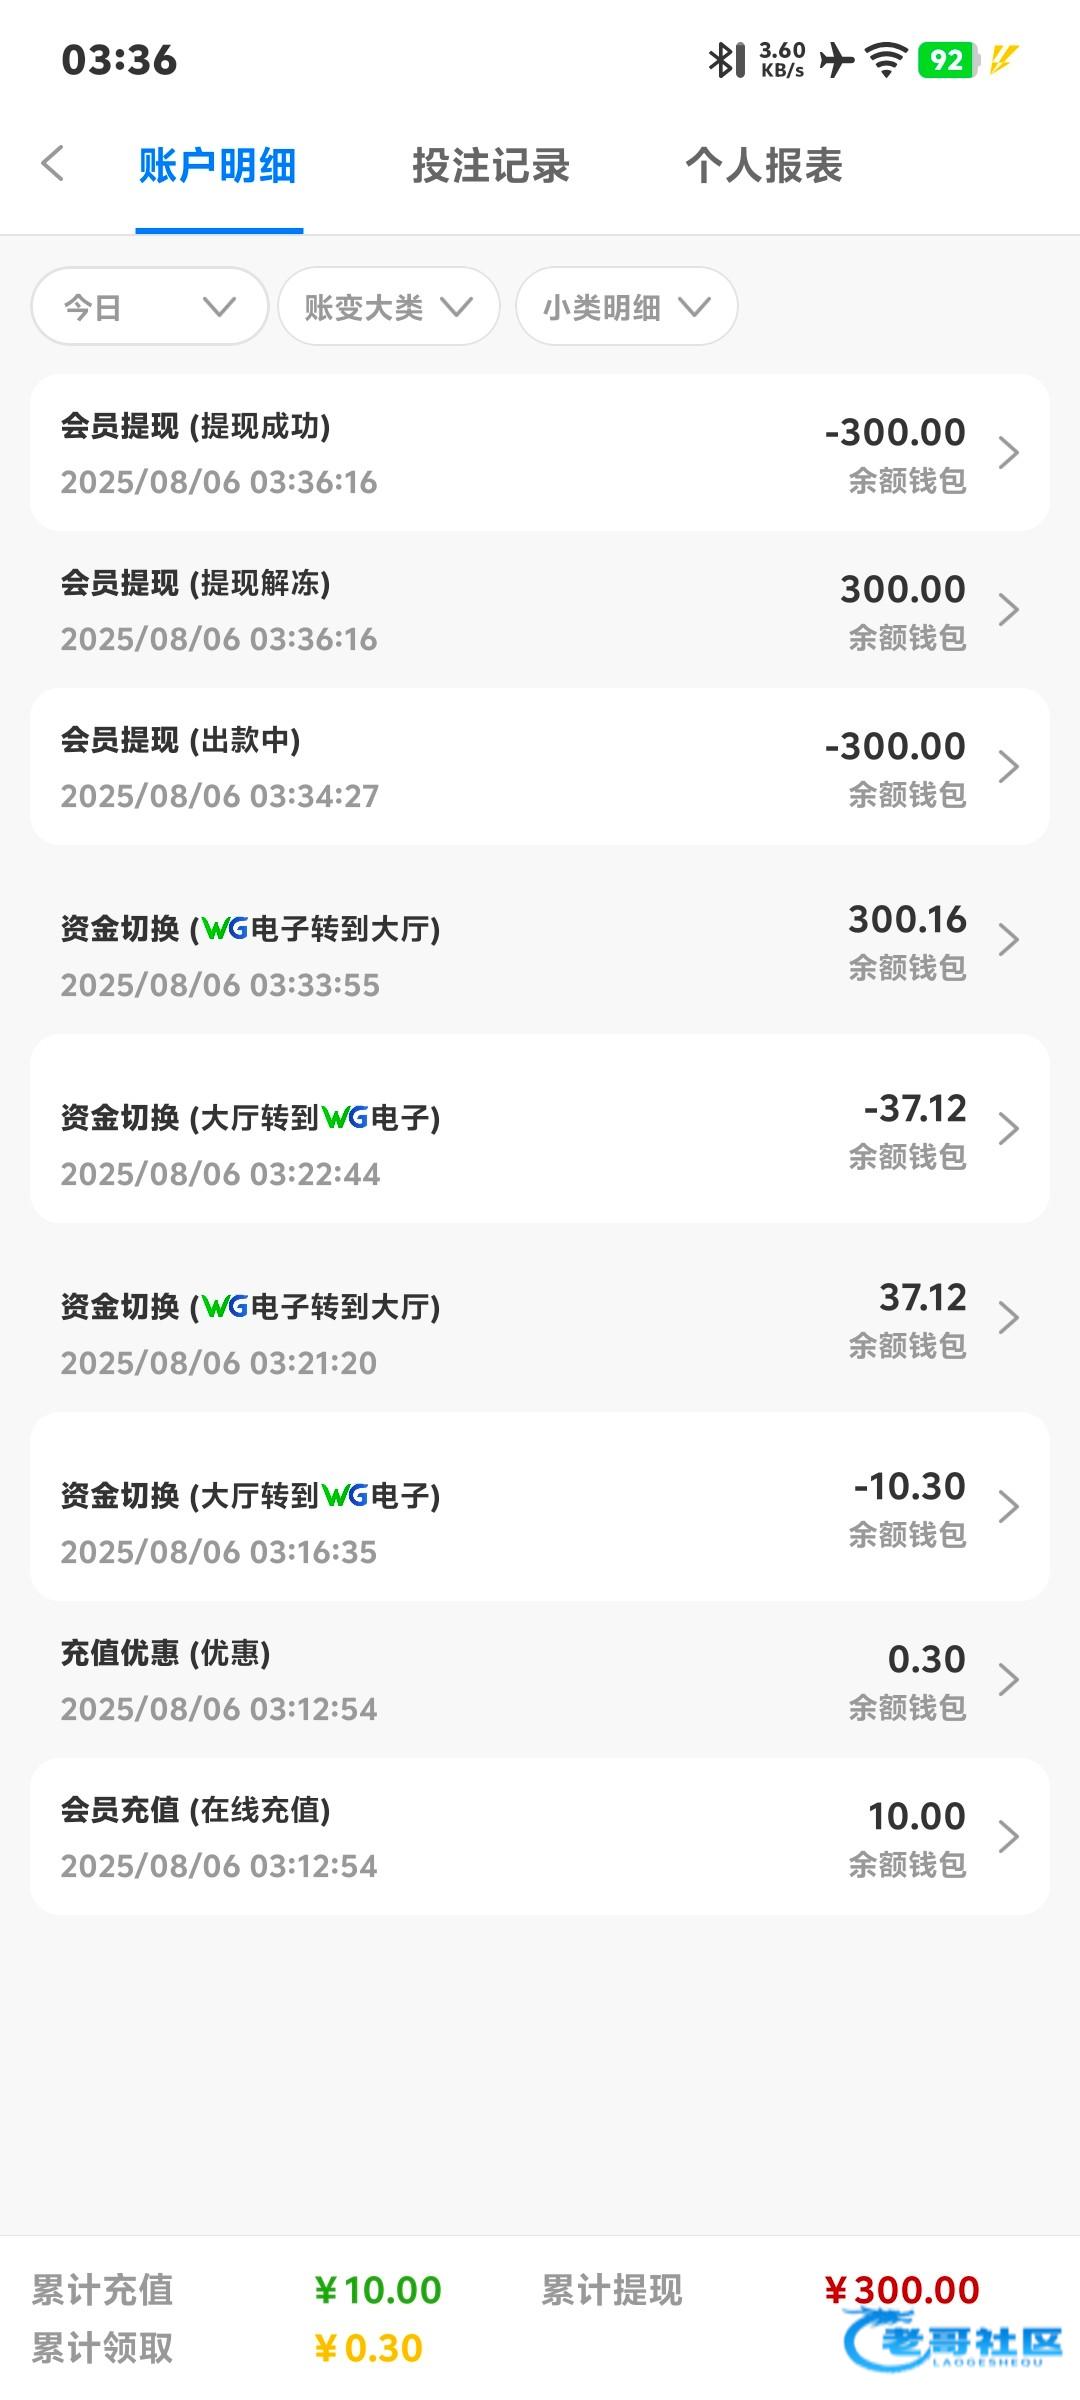The width and height of the screenshot is (1080, 2400).
Task: Tap the airplane mode status icon
Action: click(836, 60)
